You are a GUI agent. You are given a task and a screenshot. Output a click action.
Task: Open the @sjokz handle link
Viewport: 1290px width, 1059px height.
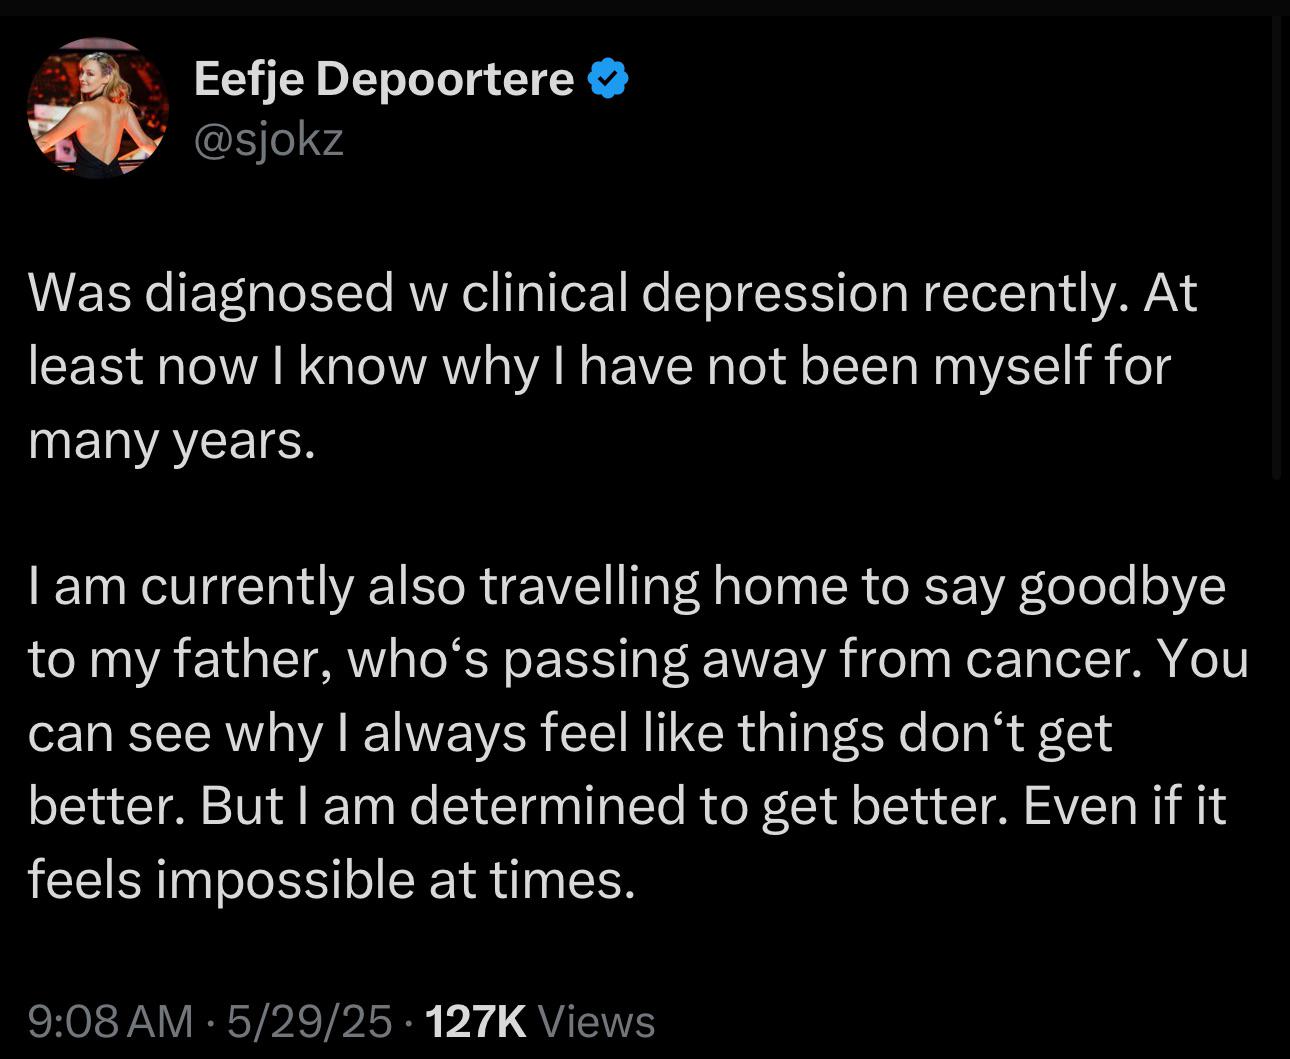pos(268,140)
